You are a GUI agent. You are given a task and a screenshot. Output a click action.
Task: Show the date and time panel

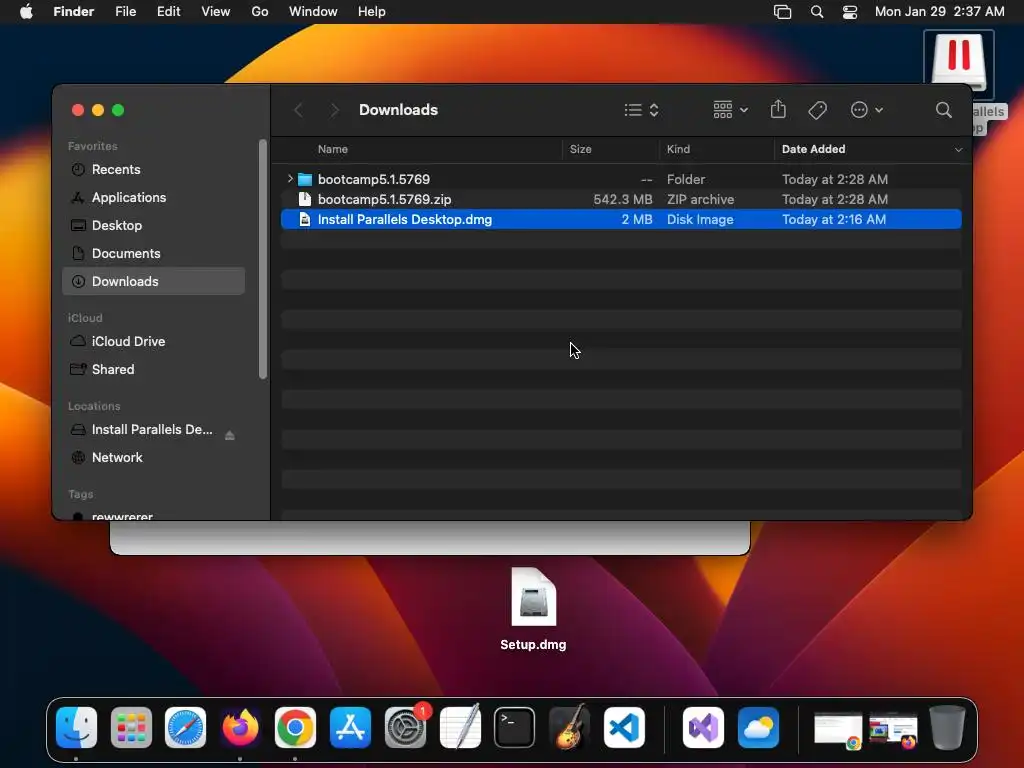click(x=939, y=12)
